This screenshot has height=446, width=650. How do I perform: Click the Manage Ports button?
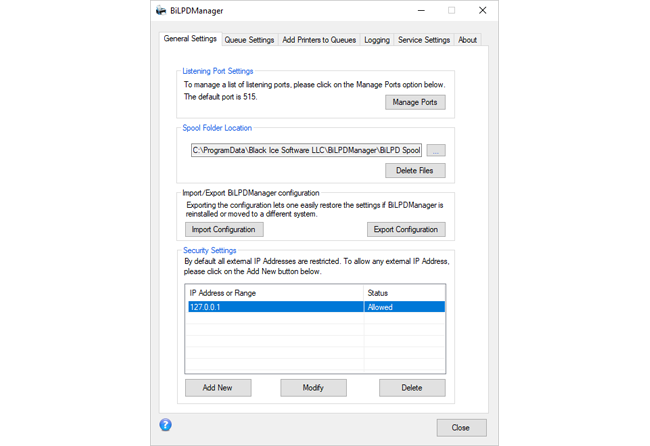click(x=415, y=102)
